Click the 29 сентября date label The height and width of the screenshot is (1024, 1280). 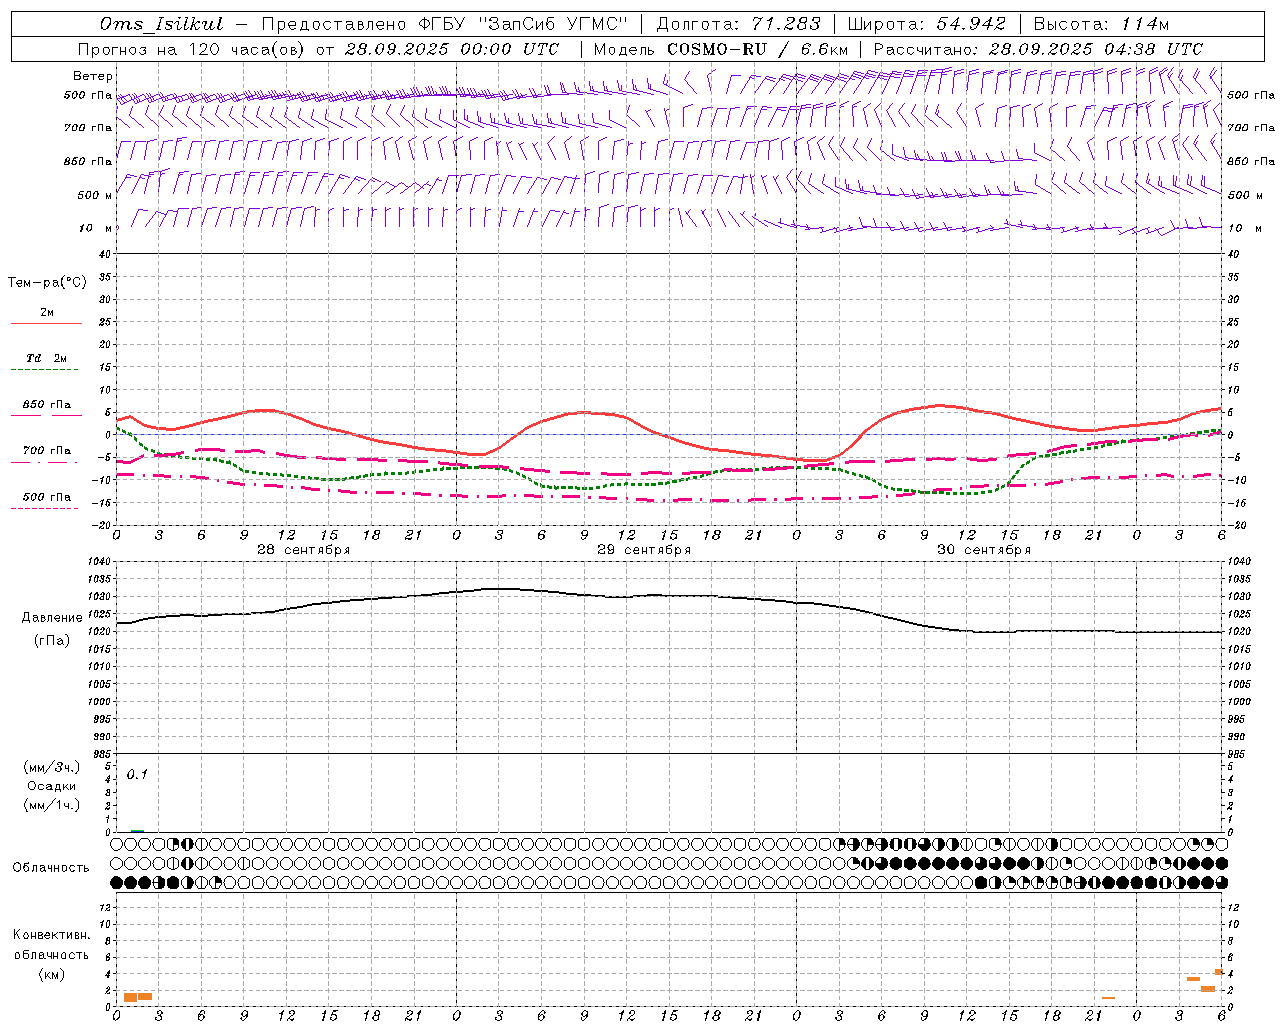pyautogui.click(x=644, y=550)
